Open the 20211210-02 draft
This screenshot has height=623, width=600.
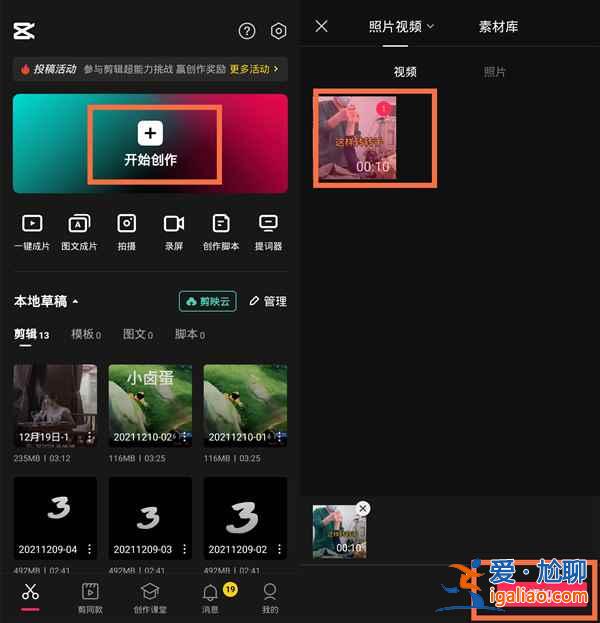(150, 406)
